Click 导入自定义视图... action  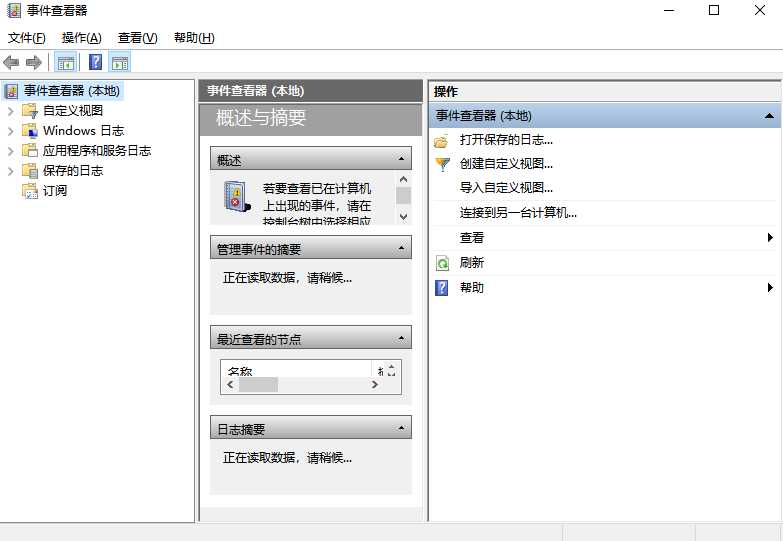[506, 188]
